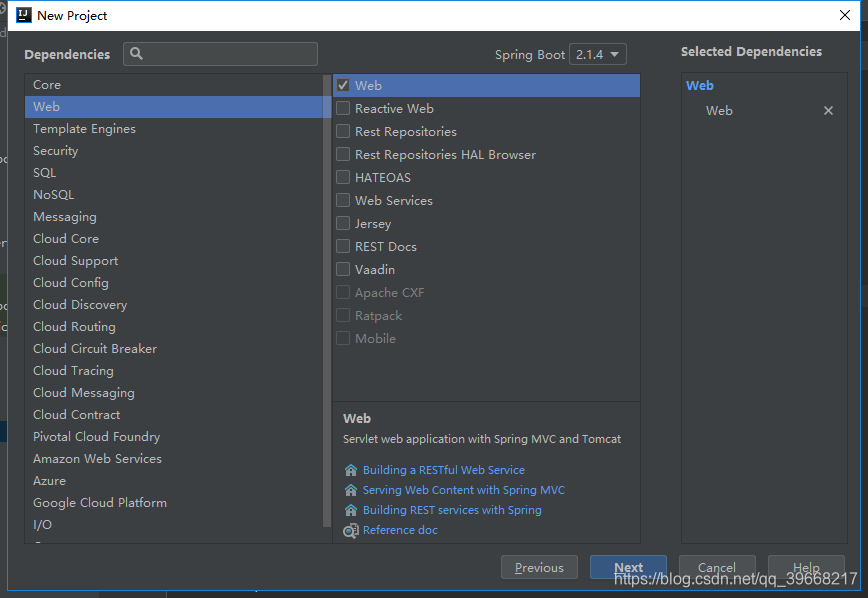Image resolution: width=868 pixels, height=598 pixels.
Task: Select the Security category
Action: [x=174, y=151]
